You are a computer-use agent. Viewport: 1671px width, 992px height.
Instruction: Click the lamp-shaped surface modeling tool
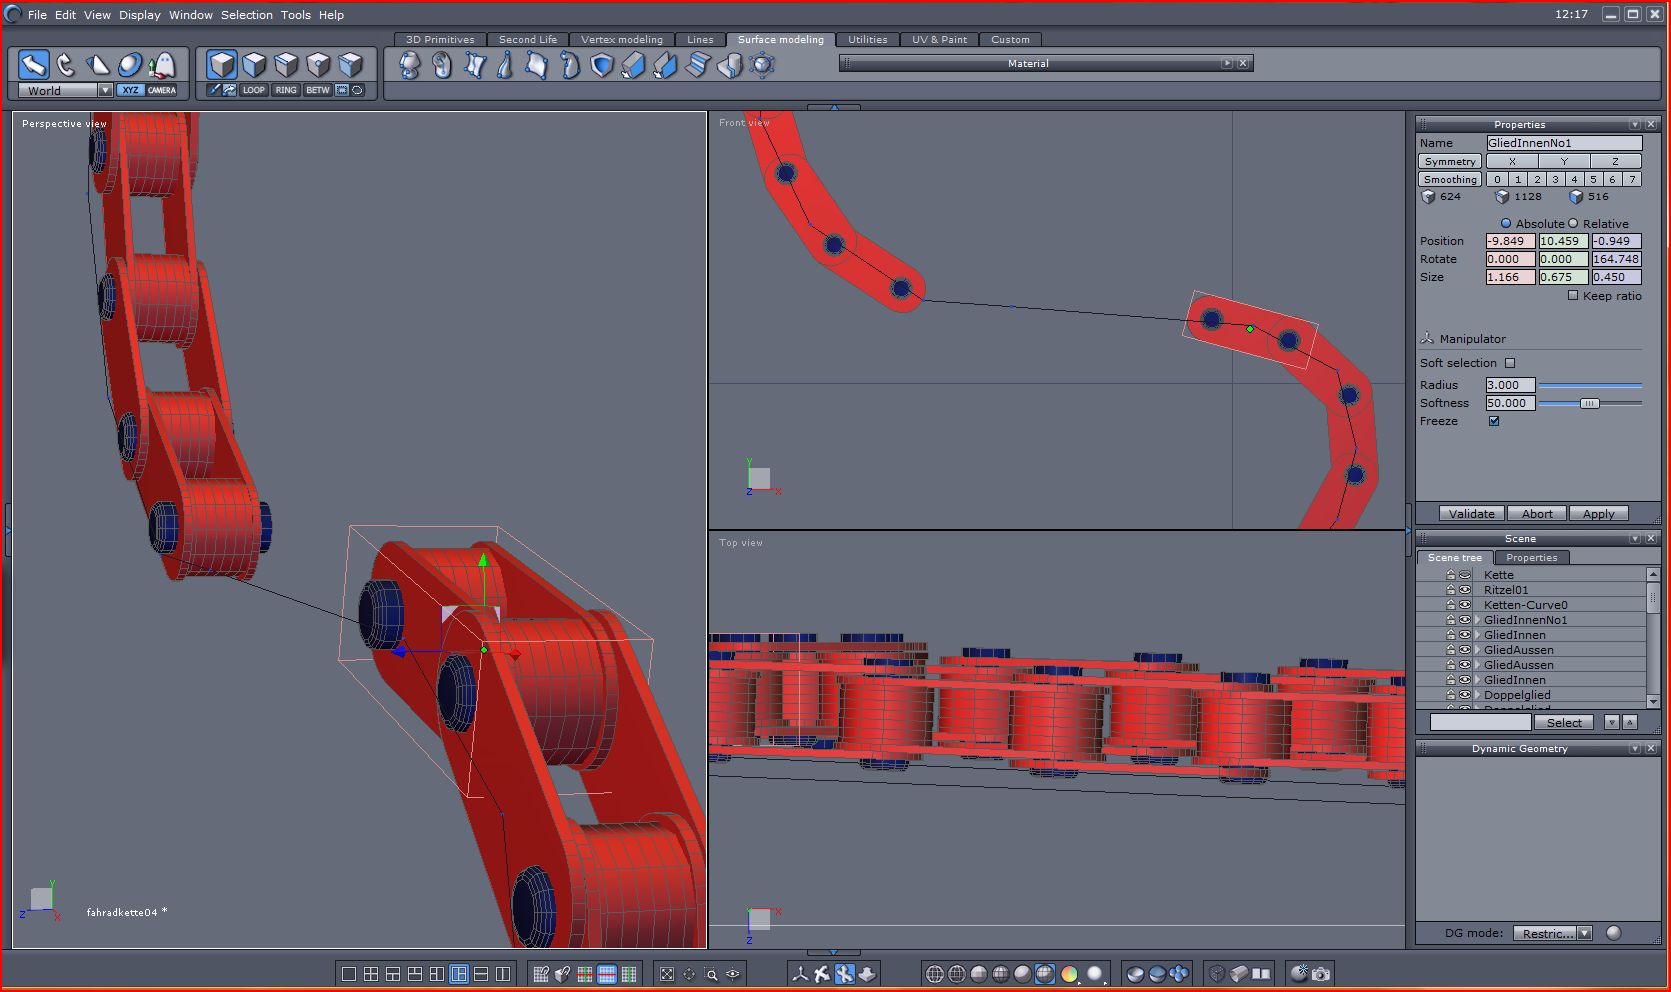[410, 65]
